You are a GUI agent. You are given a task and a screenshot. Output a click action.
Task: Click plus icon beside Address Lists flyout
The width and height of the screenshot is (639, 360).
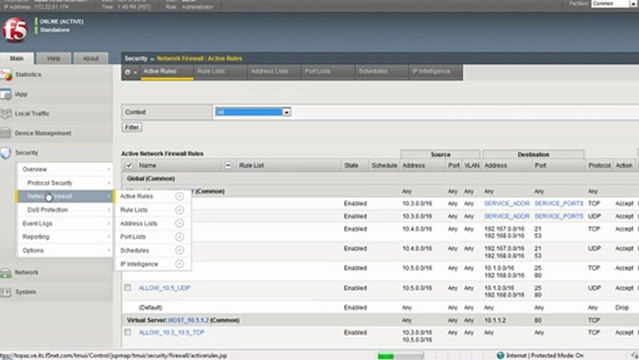[x=179, y=223]
